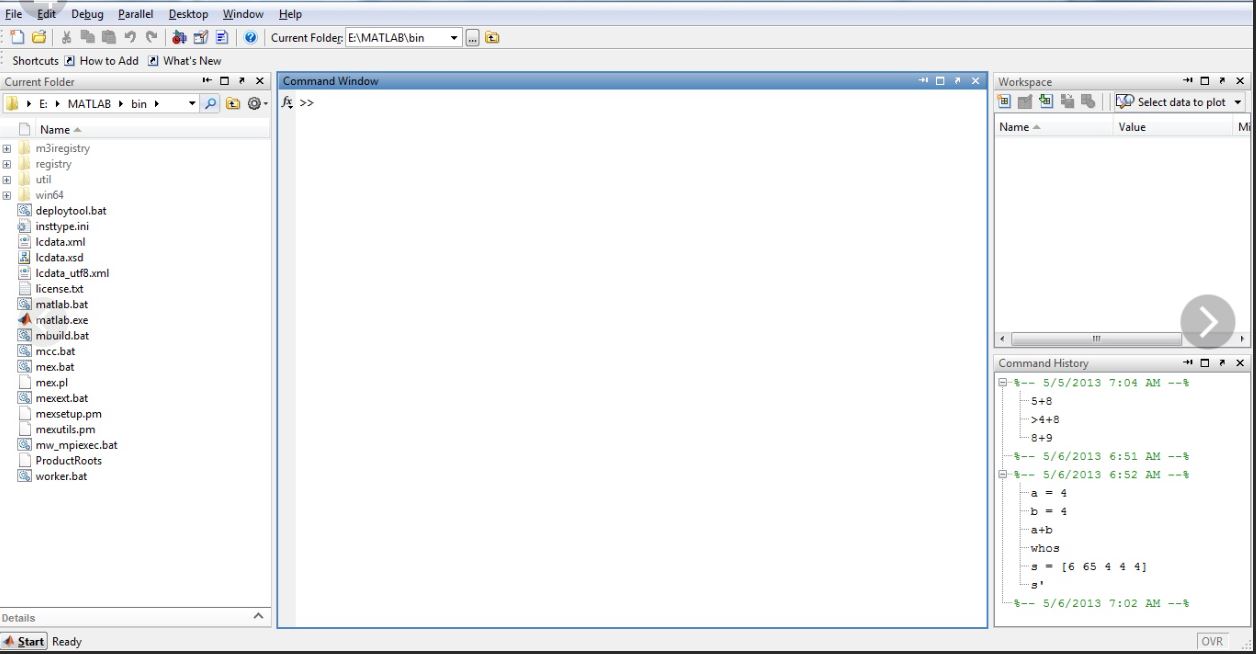Click the How to Add shortcut
The height and width of the screenshot is (654, 1256).
click(101, 61)
